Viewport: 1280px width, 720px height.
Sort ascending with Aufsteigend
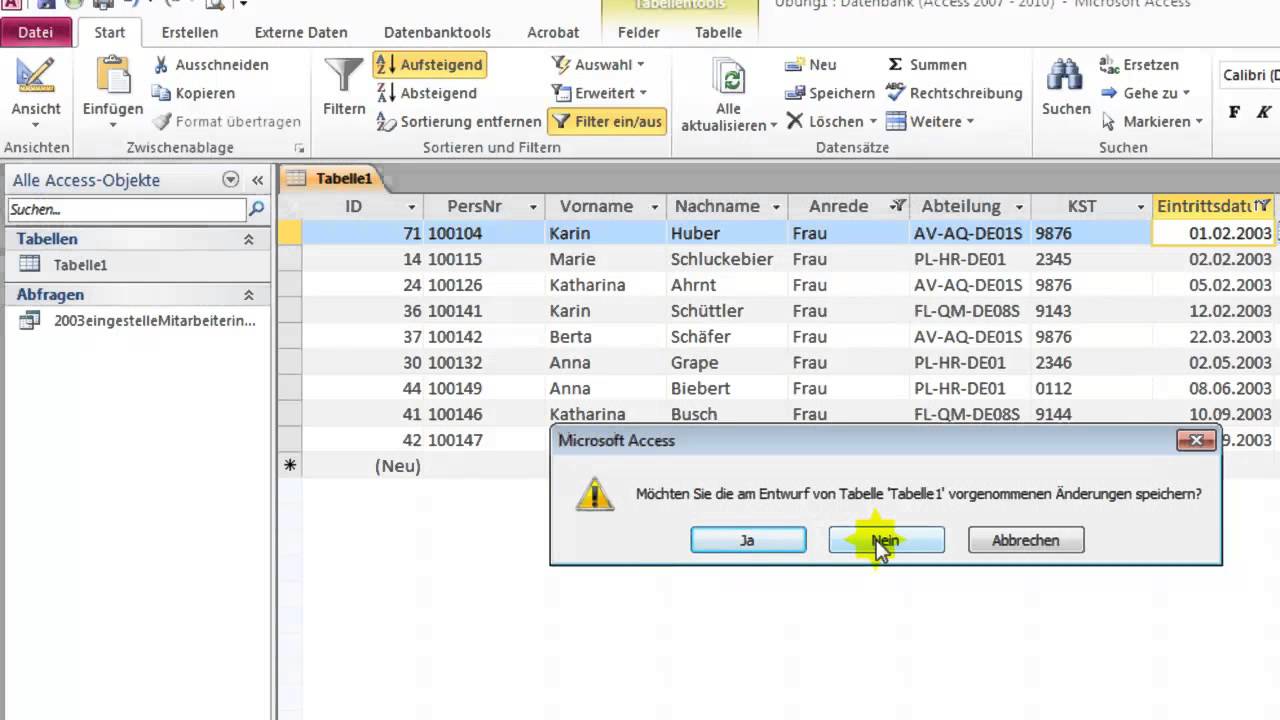pyautogui.click(x=430, y=64)
